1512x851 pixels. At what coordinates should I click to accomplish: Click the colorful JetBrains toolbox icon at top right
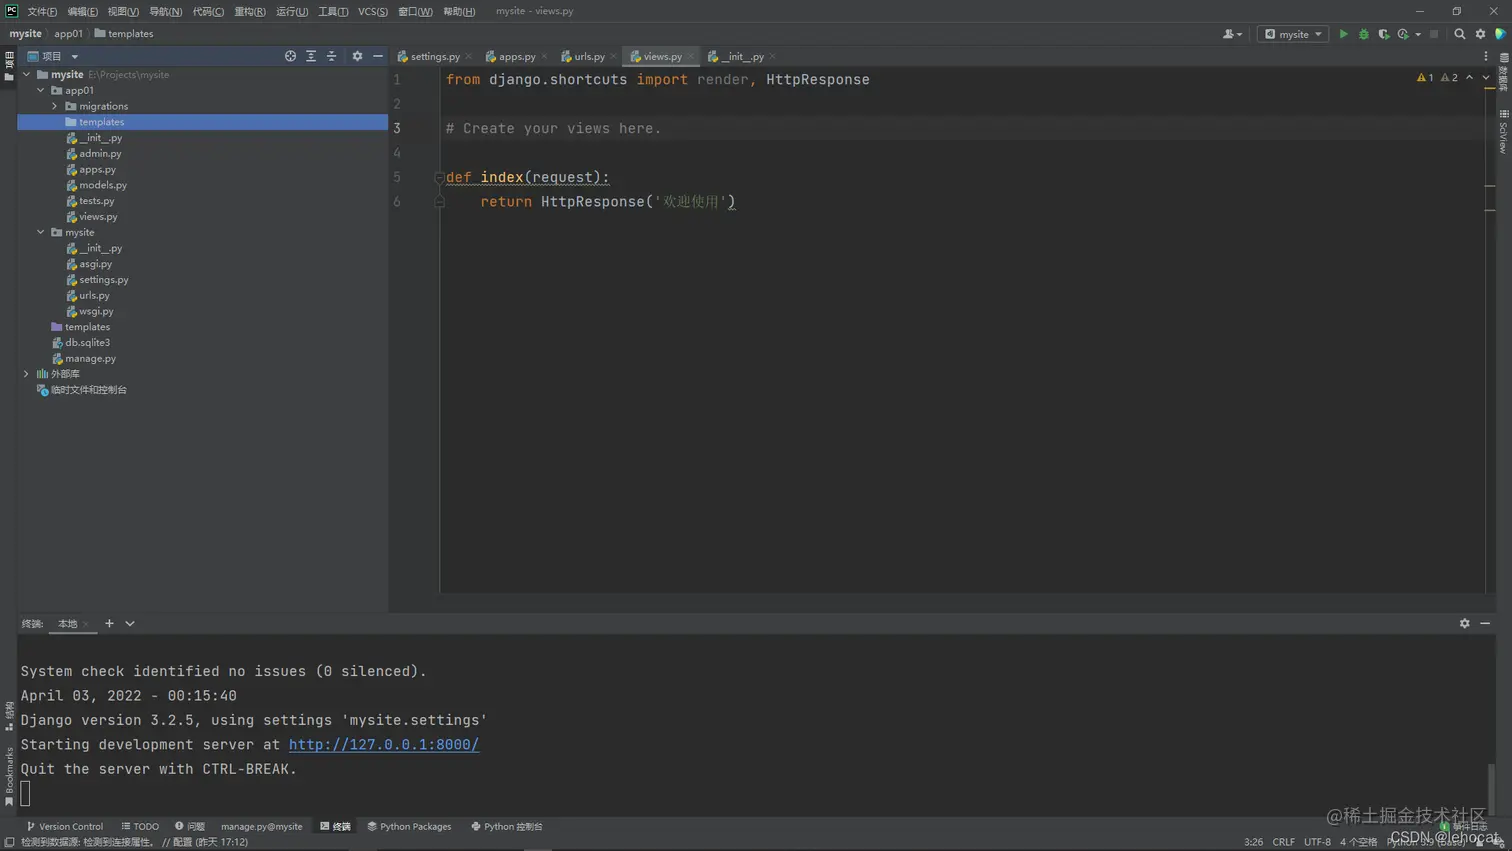[1500, 34]
